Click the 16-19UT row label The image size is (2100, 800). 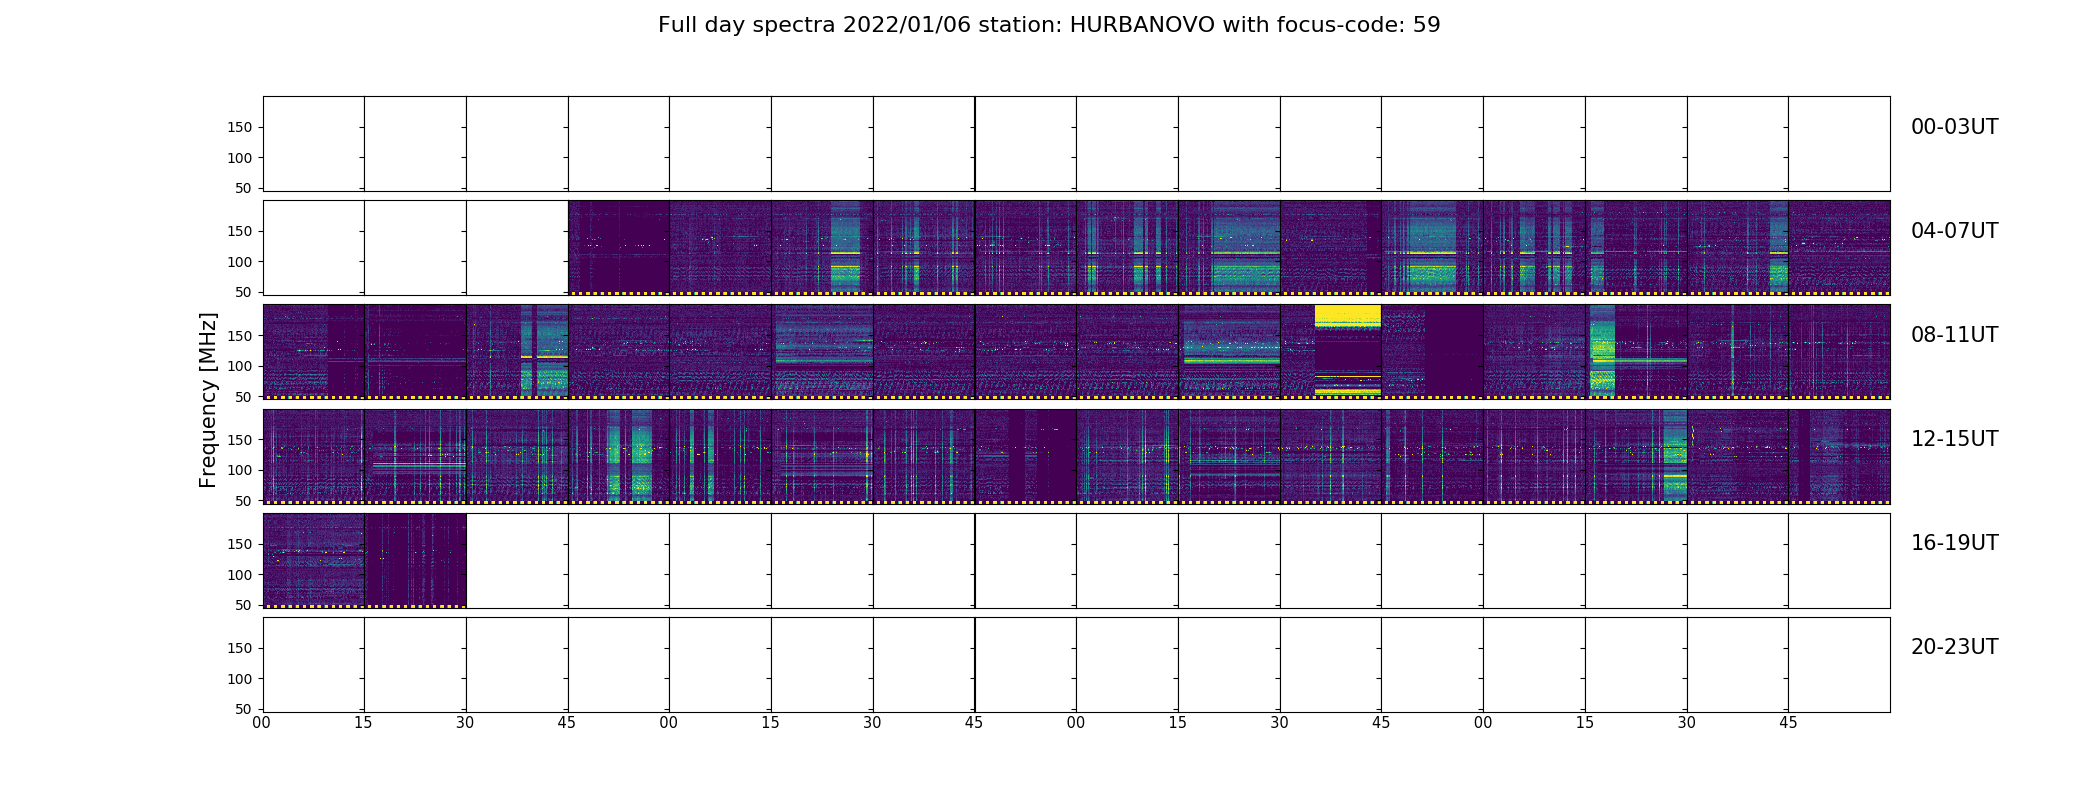[x=1954, y=543]
